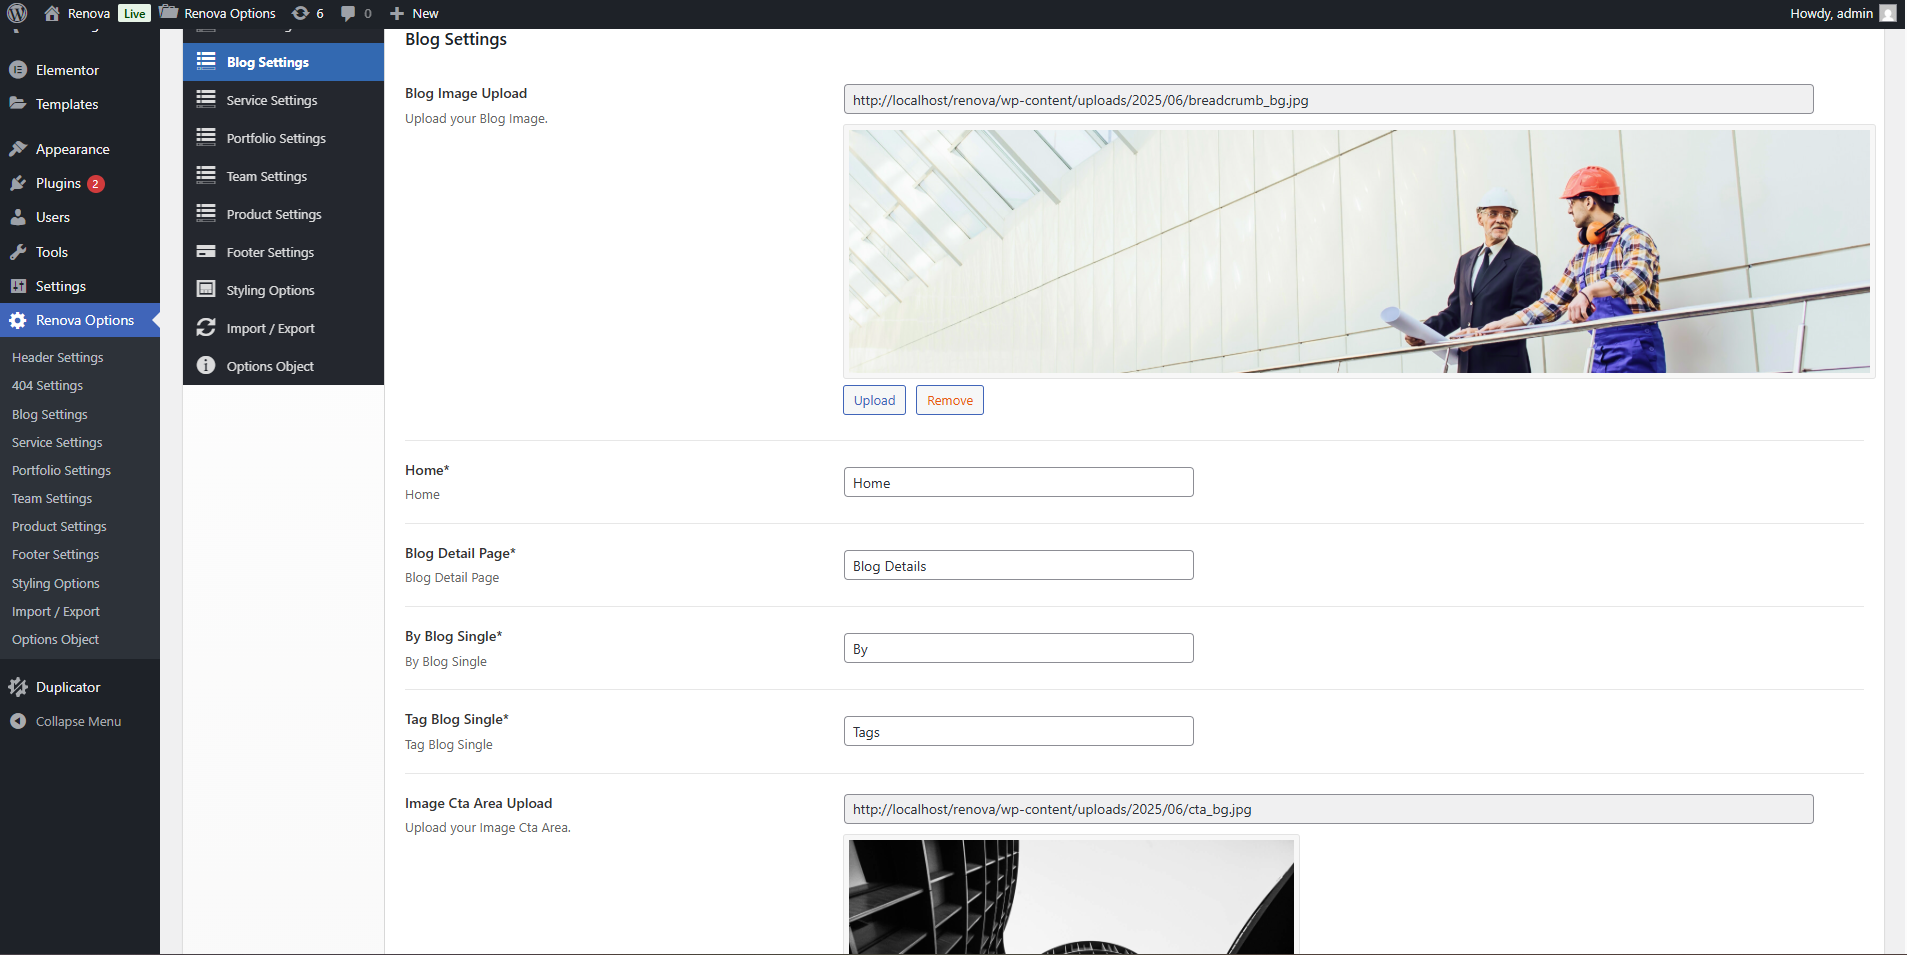Image resolution: width=1907 pixels, height=955 pixels.
Task: Click the Import / Export refresh icon
Action: (x=206, y=328)
